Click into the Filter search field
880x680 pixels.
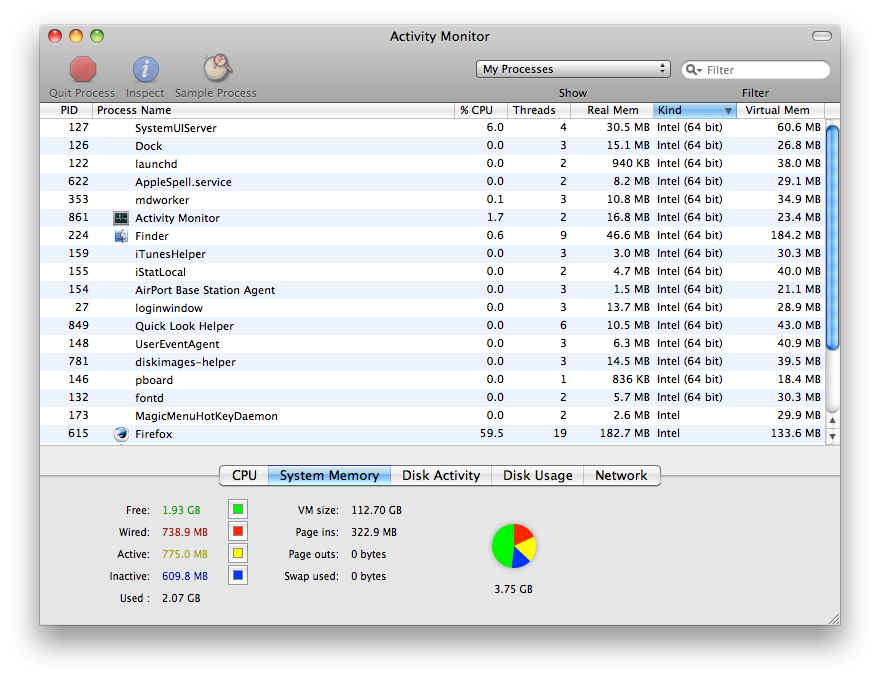click(x=755, y=70)
